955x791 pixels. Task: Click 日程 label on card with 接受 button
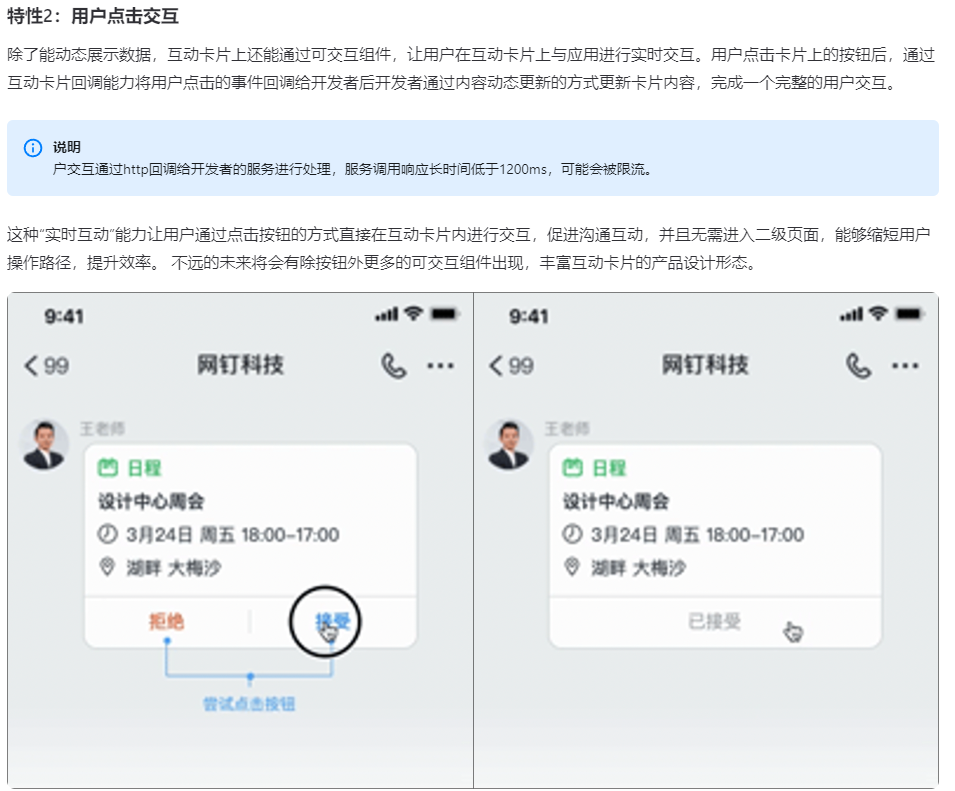[144, 468]
